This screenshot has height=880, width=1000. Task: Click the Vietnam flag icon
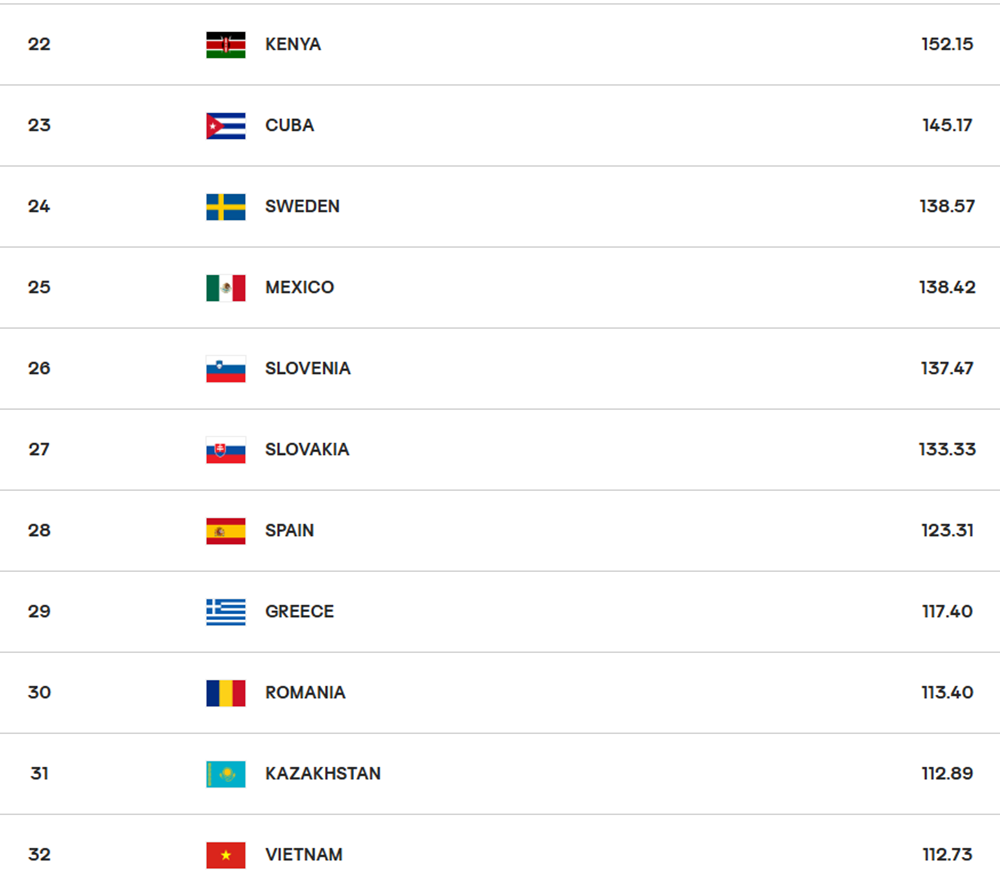tap(226, 855)
